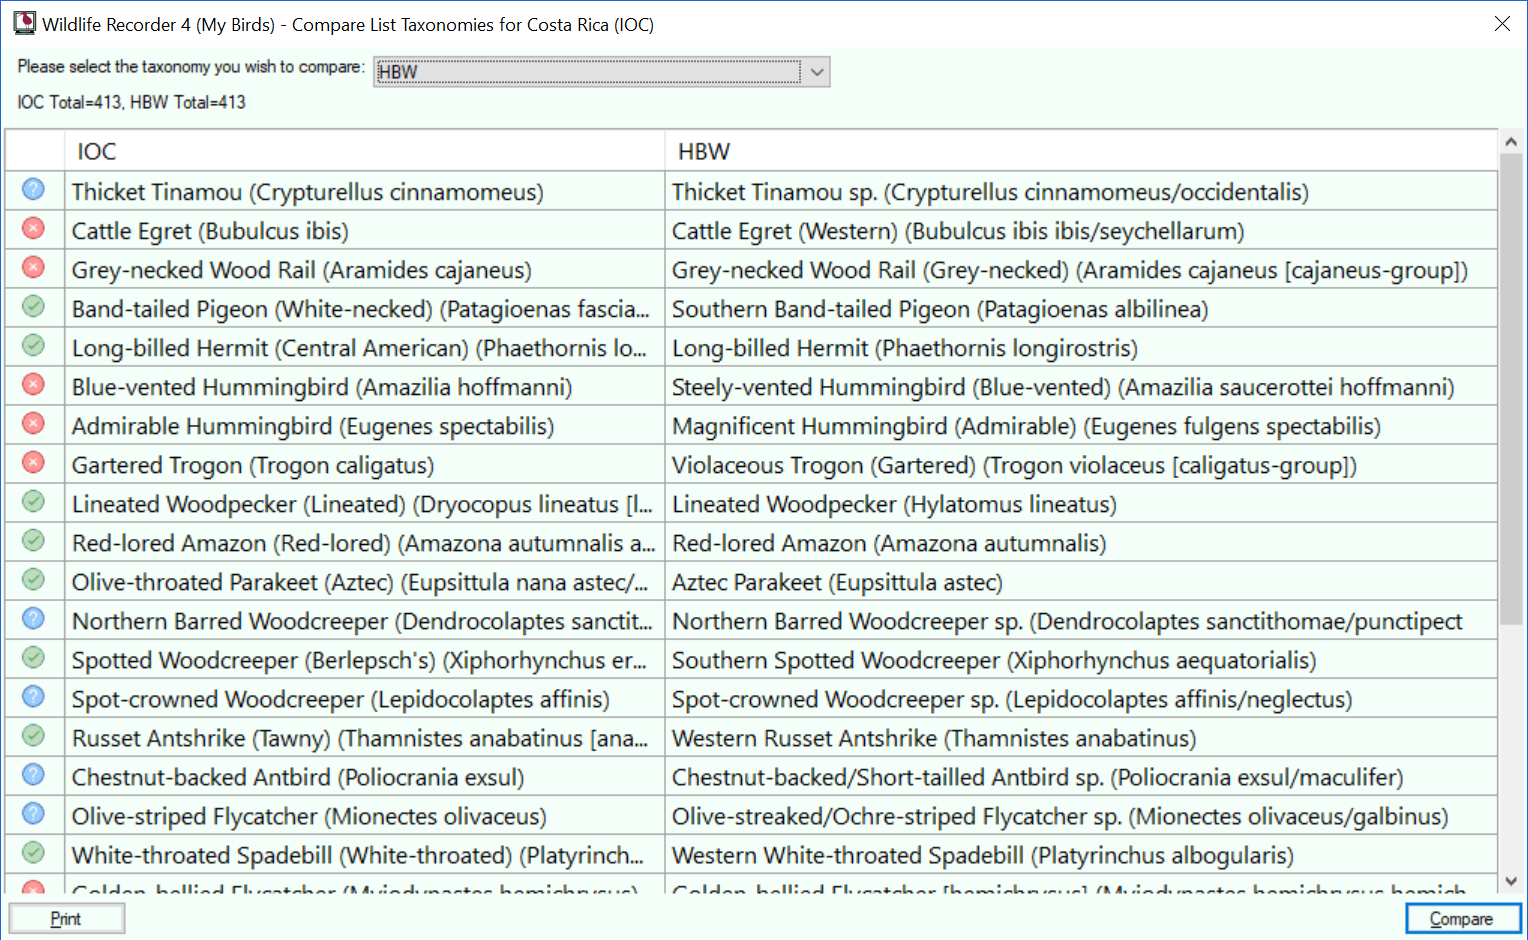
Task: Click the vertical scrollbar thumb
Action: click(x=1511, y=388)
